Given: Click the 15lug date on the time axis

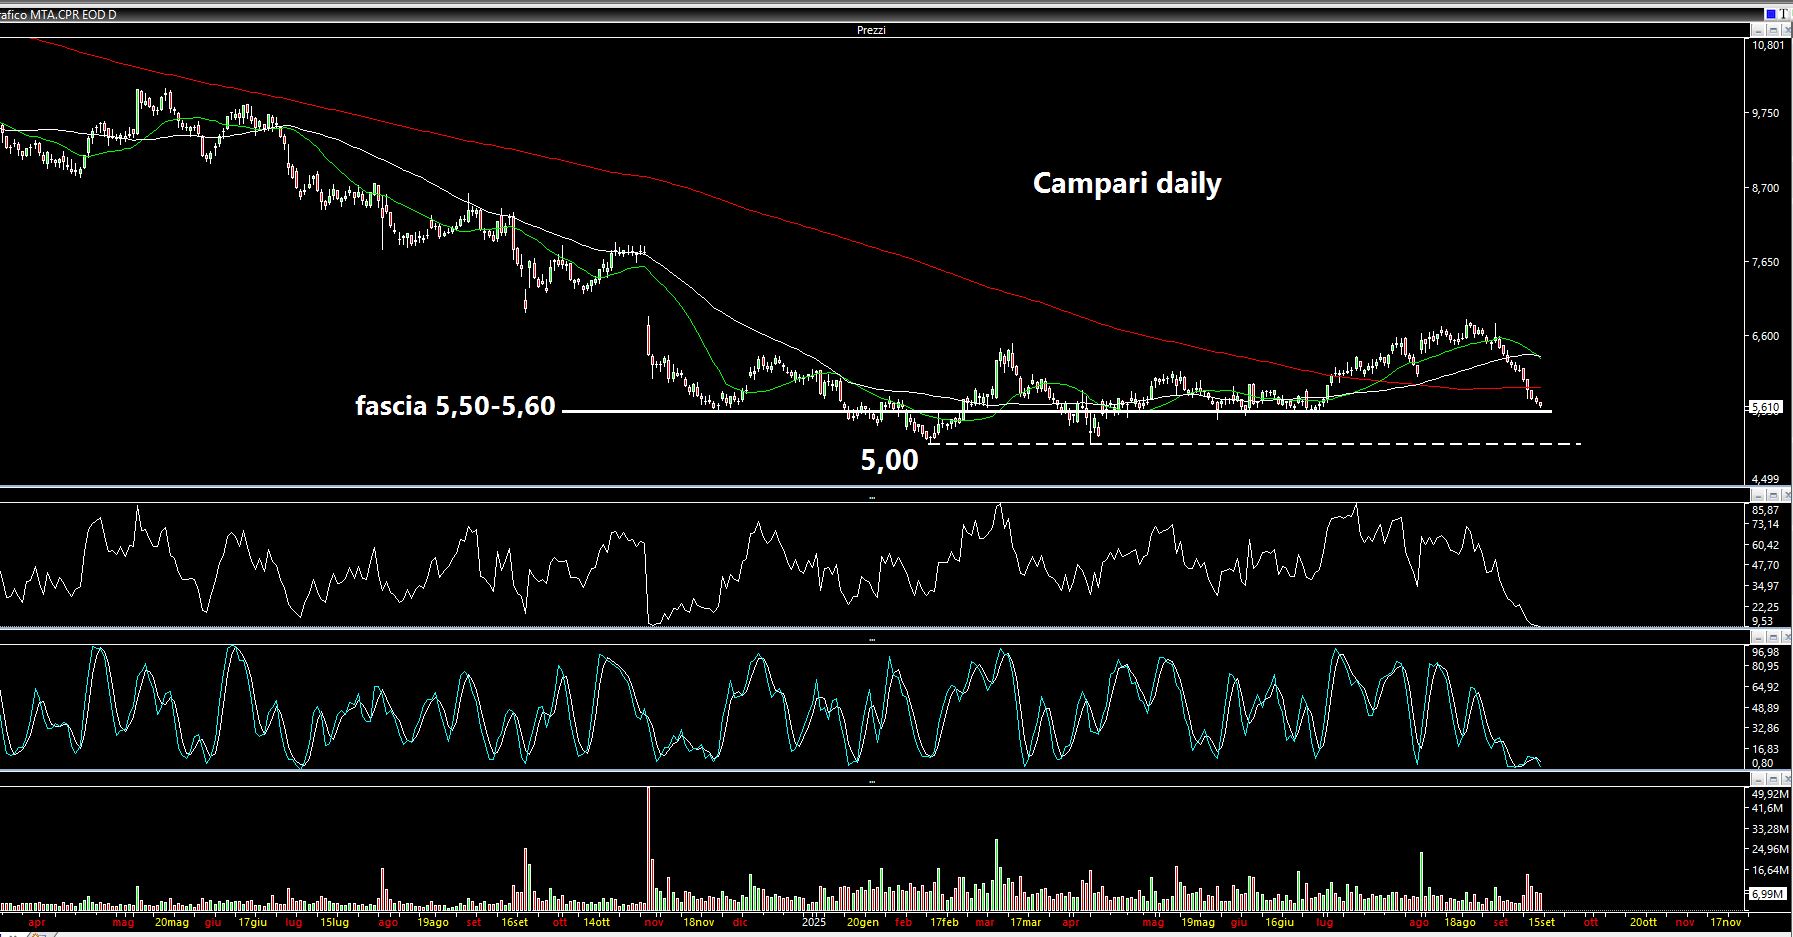Looking at the screenshot, I should point(334,923).
